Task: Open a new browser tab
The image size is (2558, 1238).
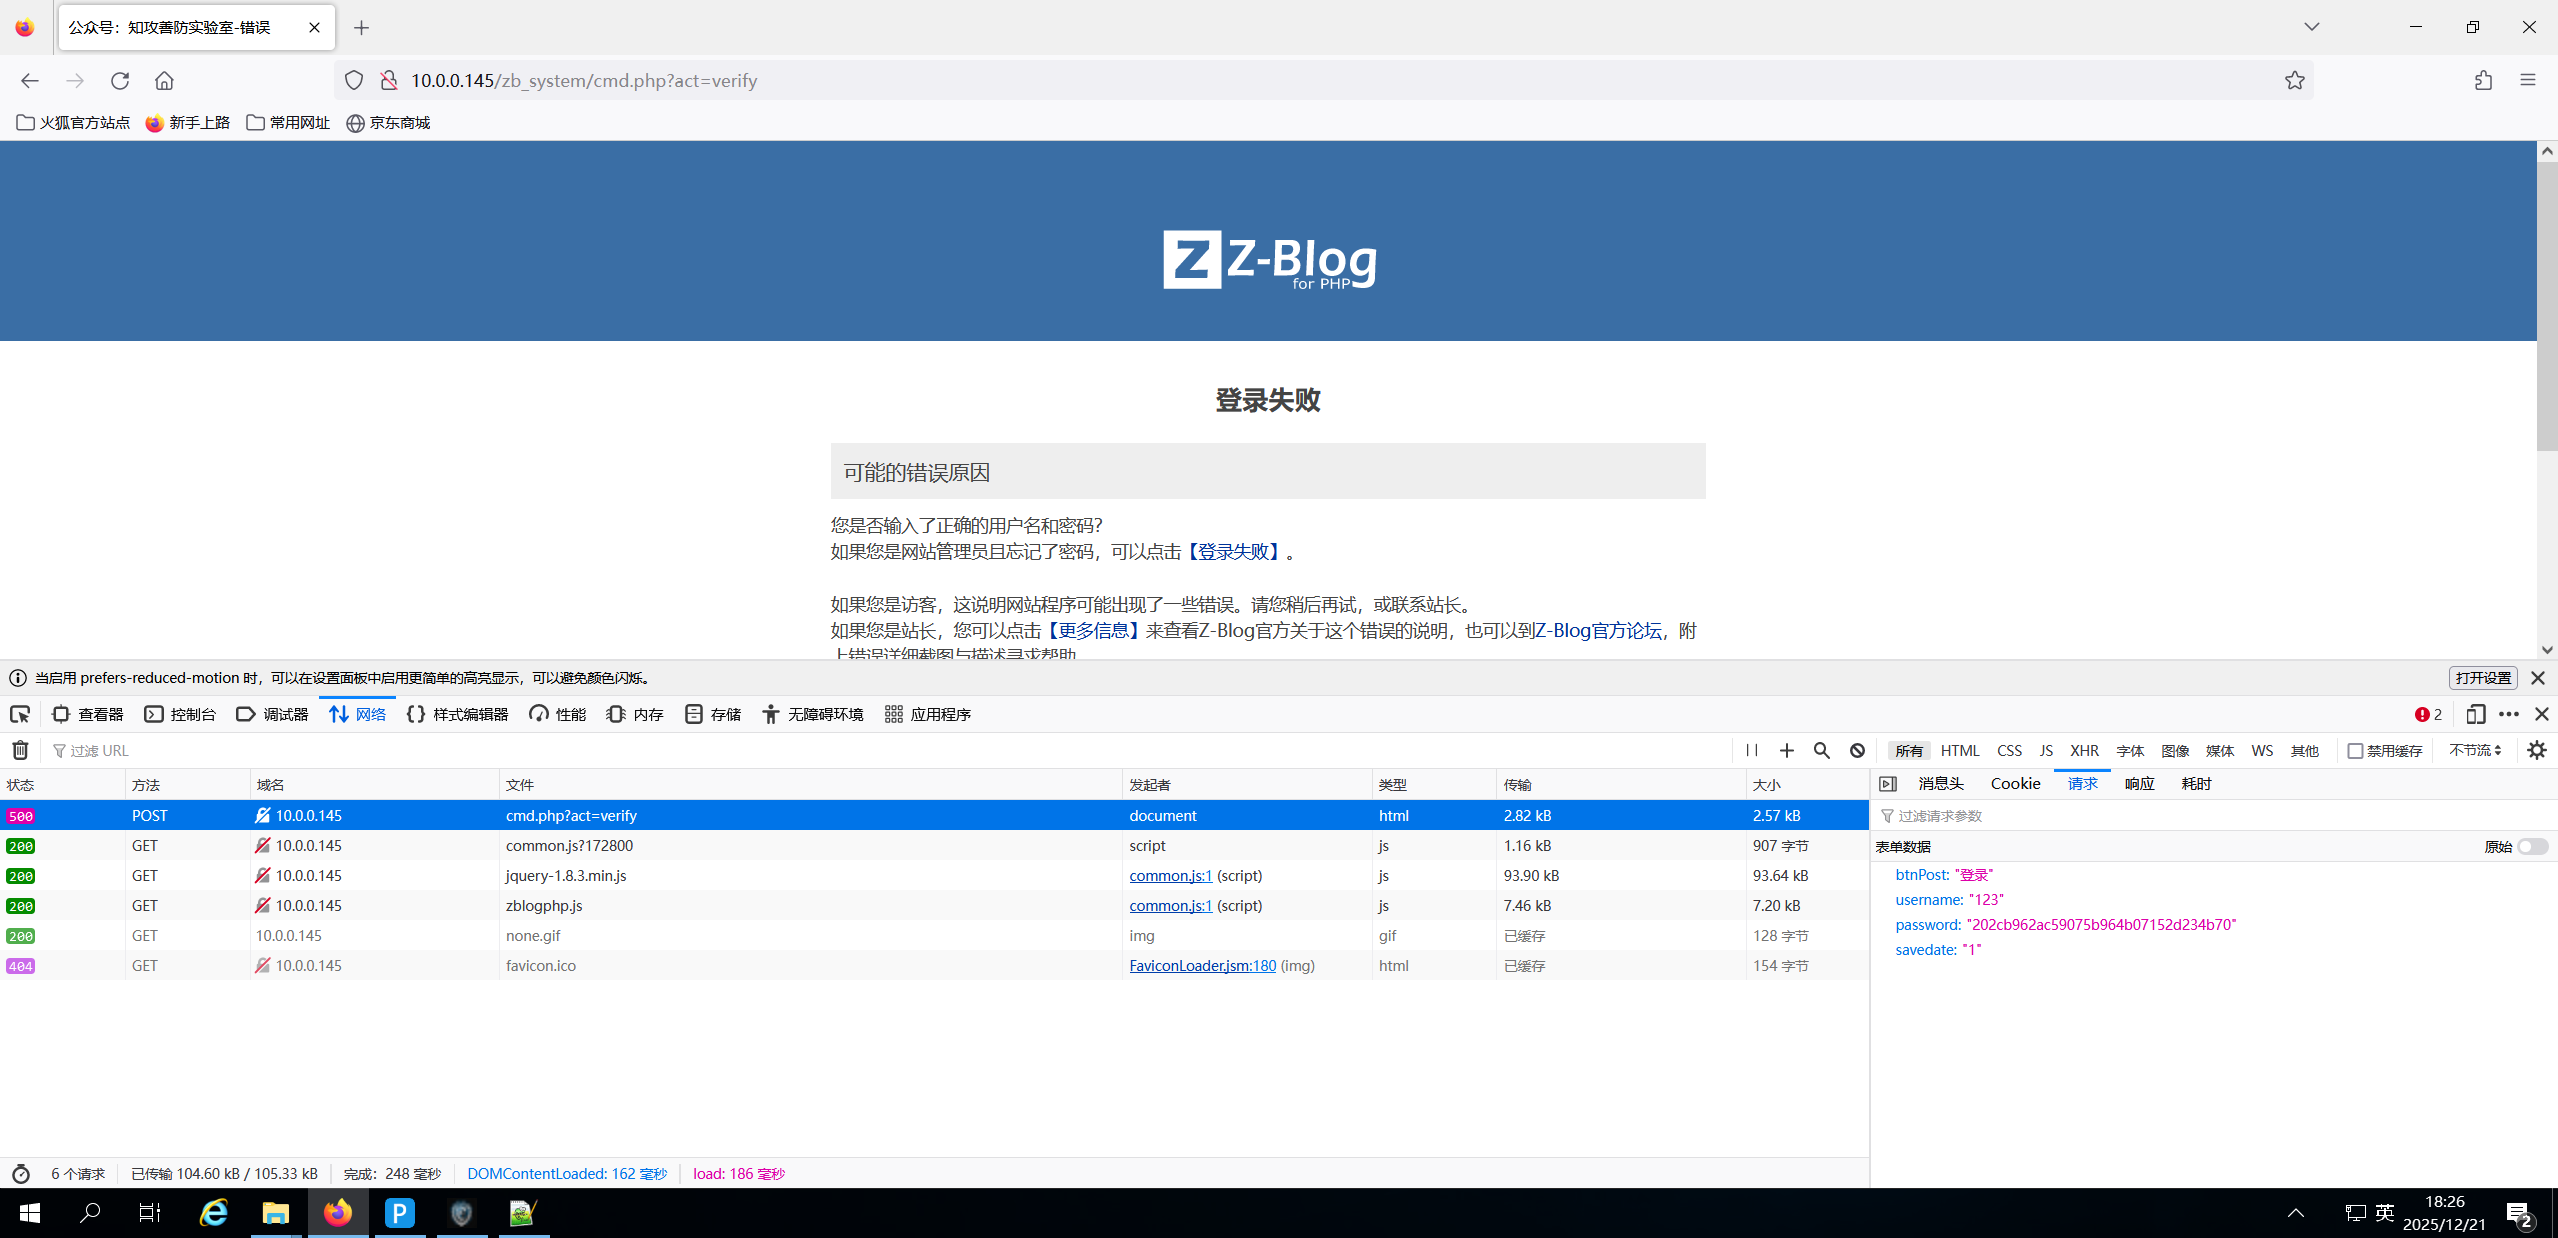Action: coord(362,28)
